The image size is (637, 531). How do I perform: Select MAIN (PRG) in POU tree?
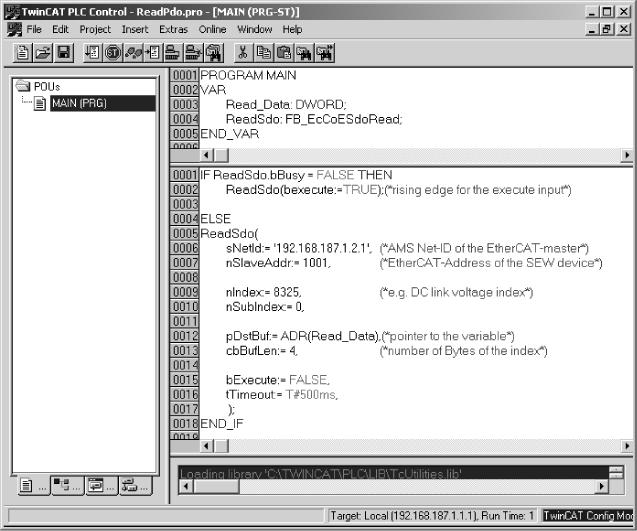click(x=102, y=103)
